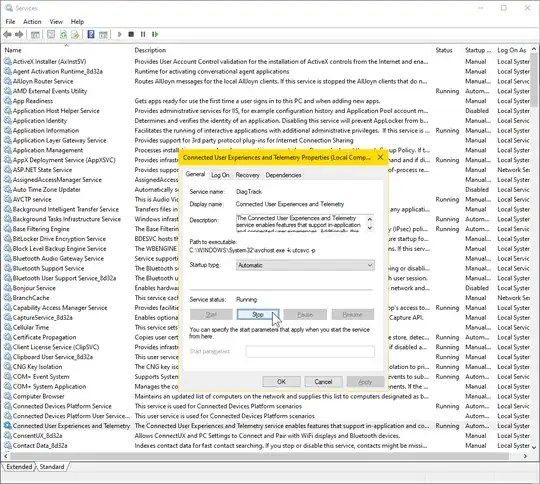
Task: Stop the service with the Stop button
Action: [258, 315]
